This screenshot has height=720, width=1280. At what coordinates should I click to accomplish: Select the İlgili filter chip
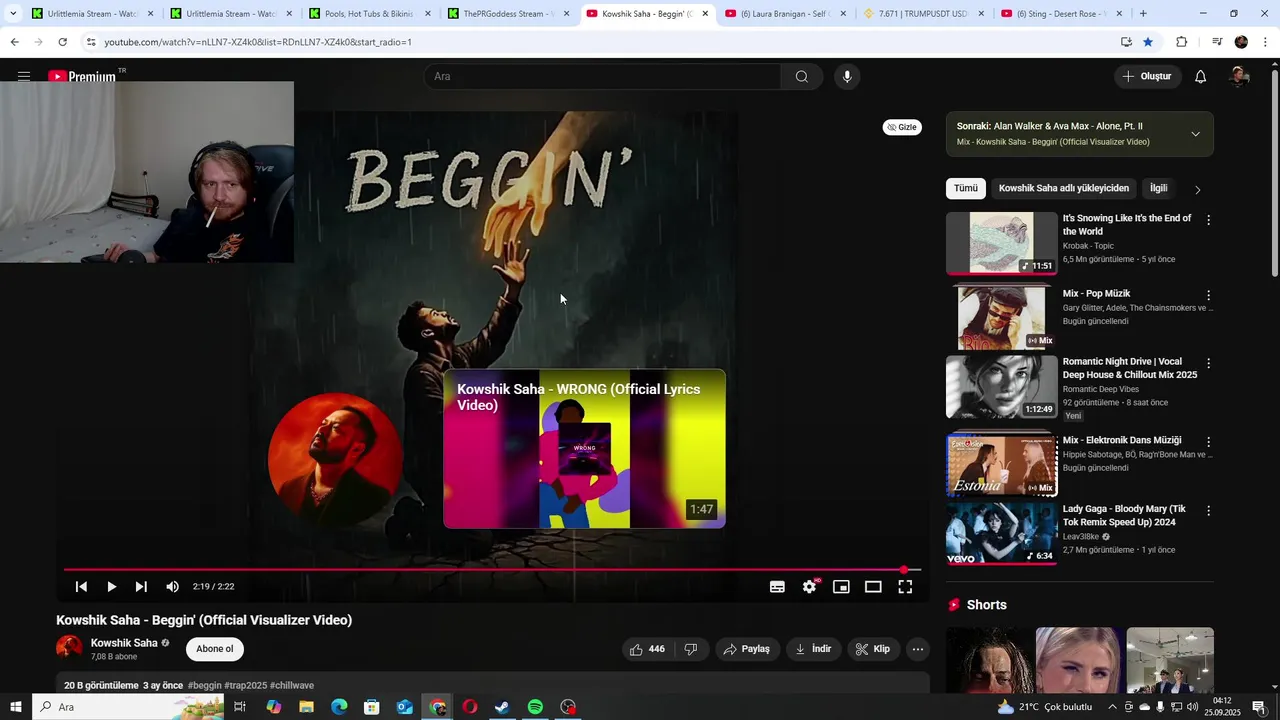(1158, 188)
